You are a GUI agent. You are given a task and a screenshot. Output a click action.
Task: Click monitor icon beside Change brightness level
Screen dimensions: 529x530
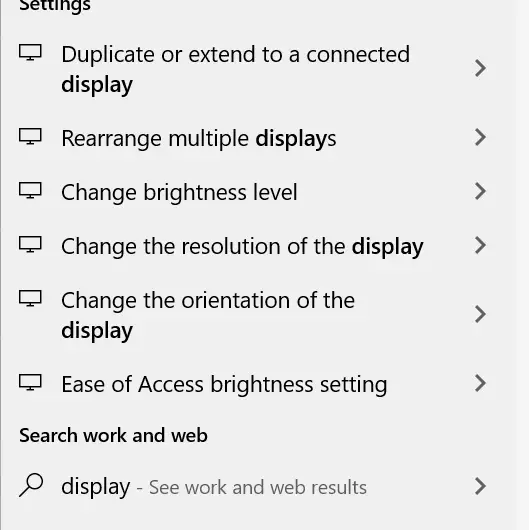30,190
